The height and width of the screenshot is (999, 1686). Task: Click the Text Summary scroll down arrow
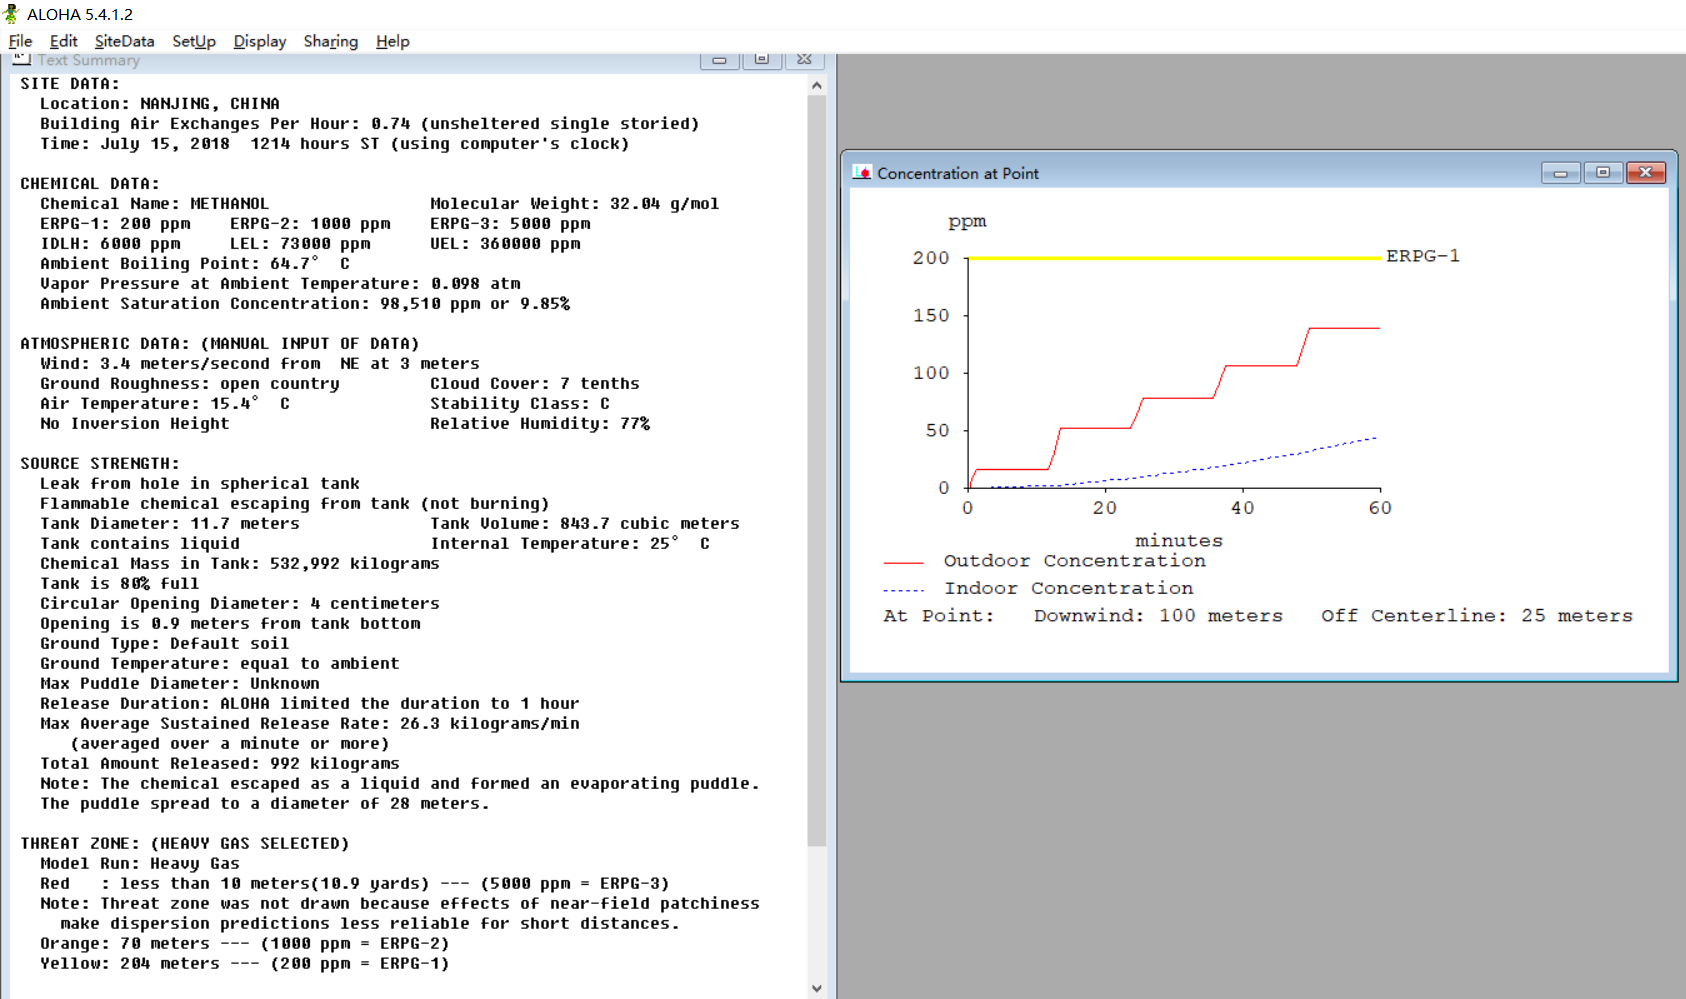(817, 988)
